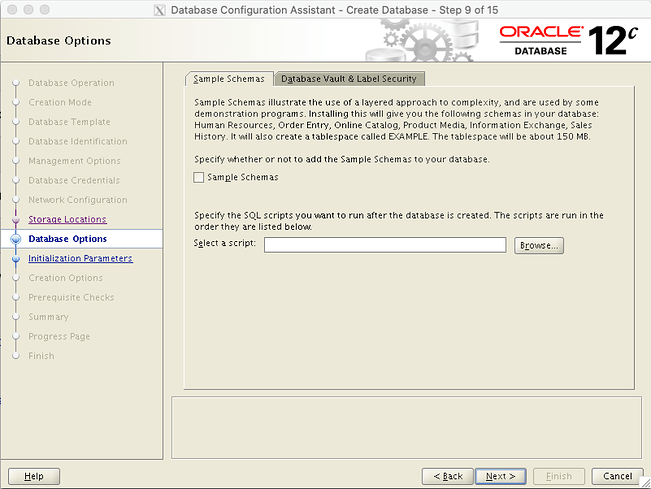This screenshot has height=489, width=651.
Task: Click the Summary step label
Action: (48, 317)
